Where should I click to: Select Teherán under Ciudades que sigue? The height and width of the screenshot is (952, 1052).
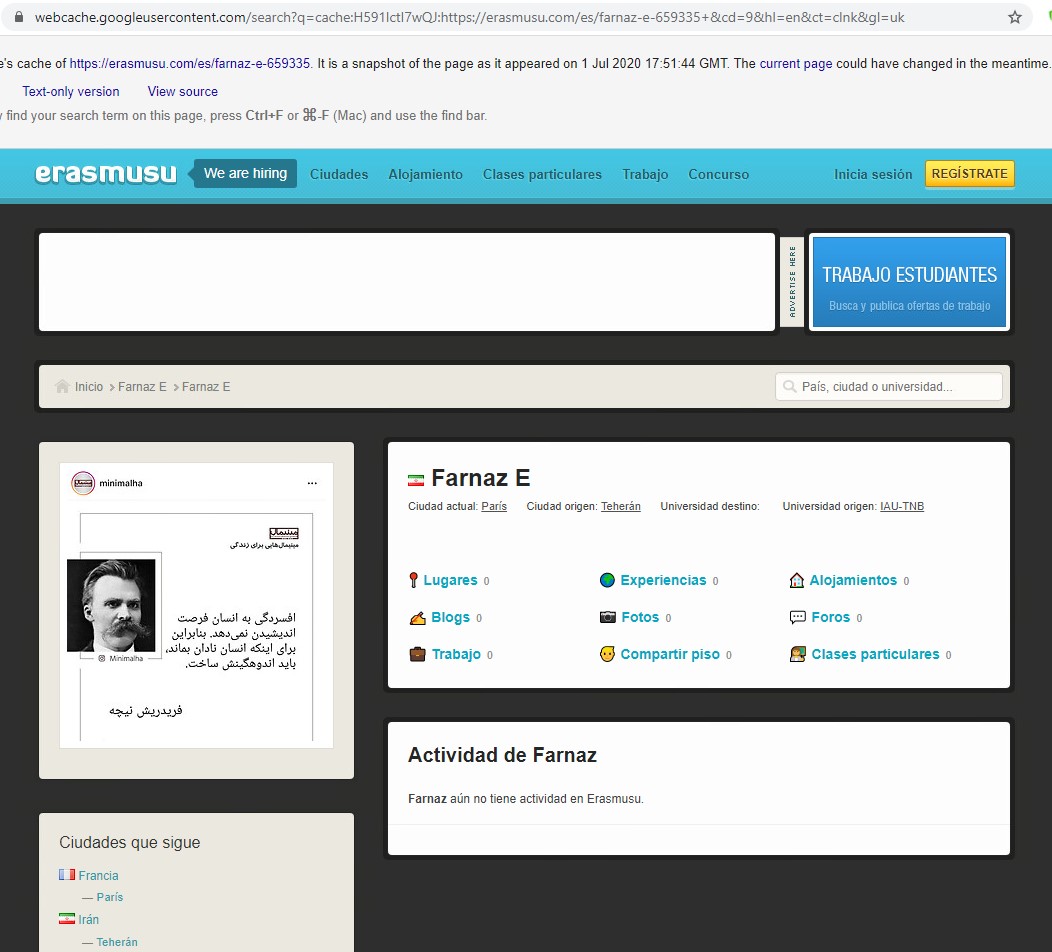117,942
